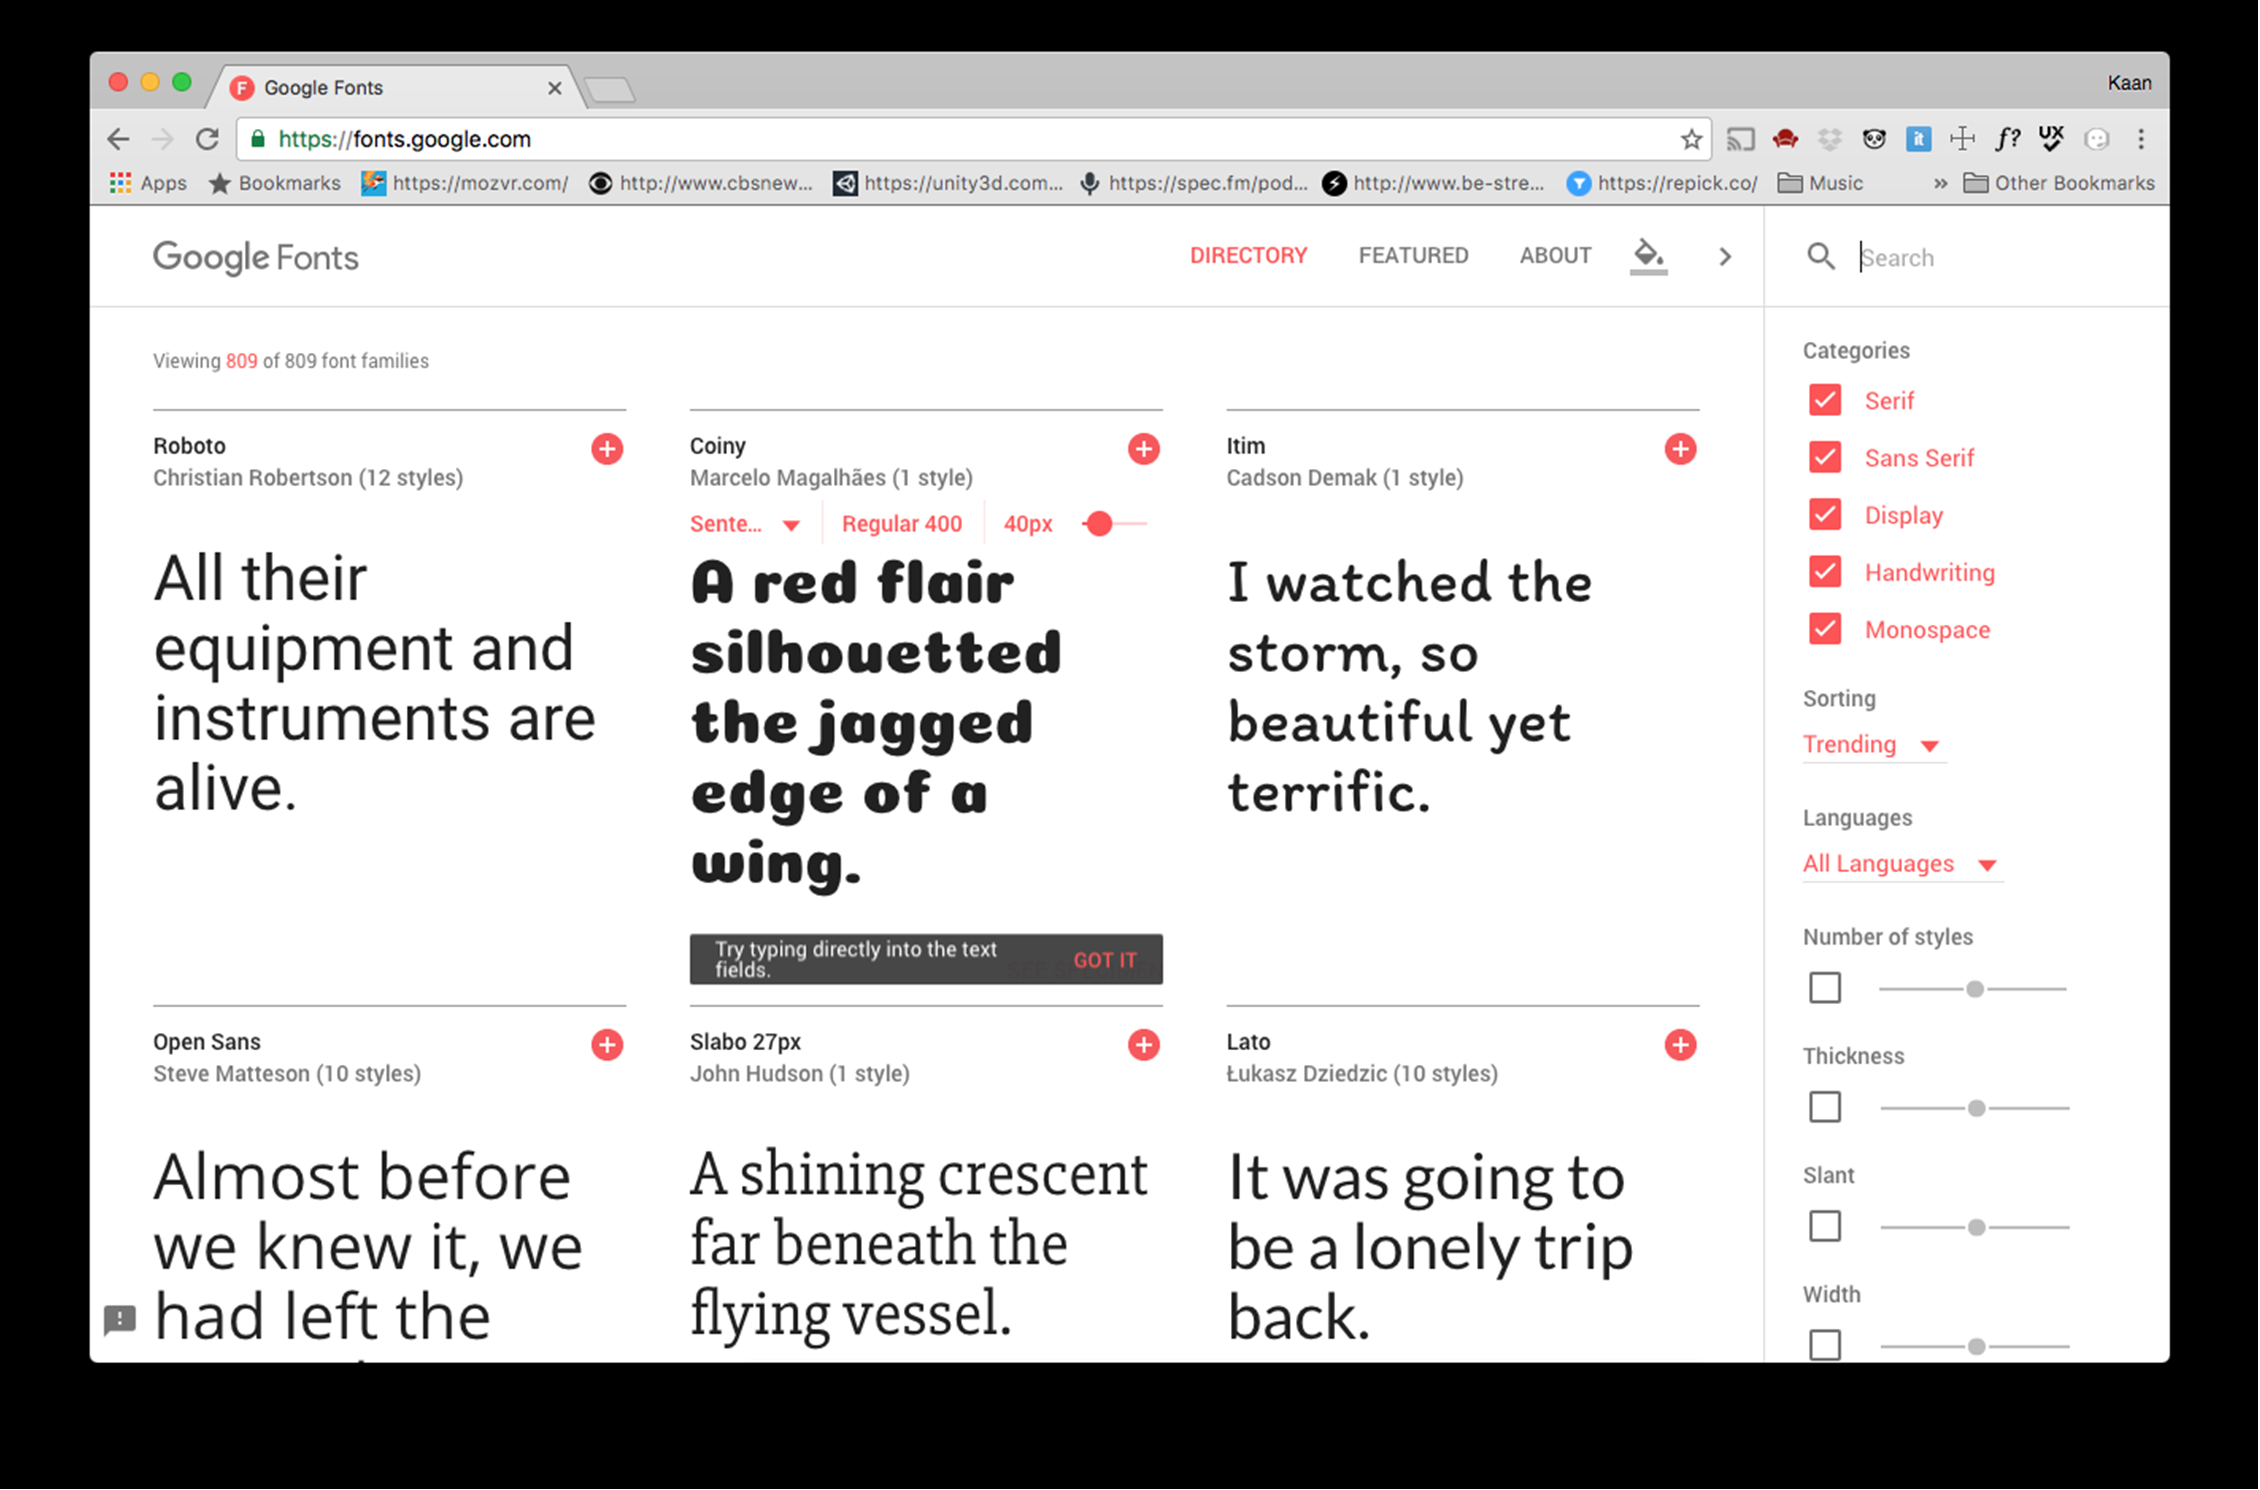The width and height of the screenshot is (2260, 1490).
Task: Open Apps grid in bookmarks bar
Action: point(148,183)
